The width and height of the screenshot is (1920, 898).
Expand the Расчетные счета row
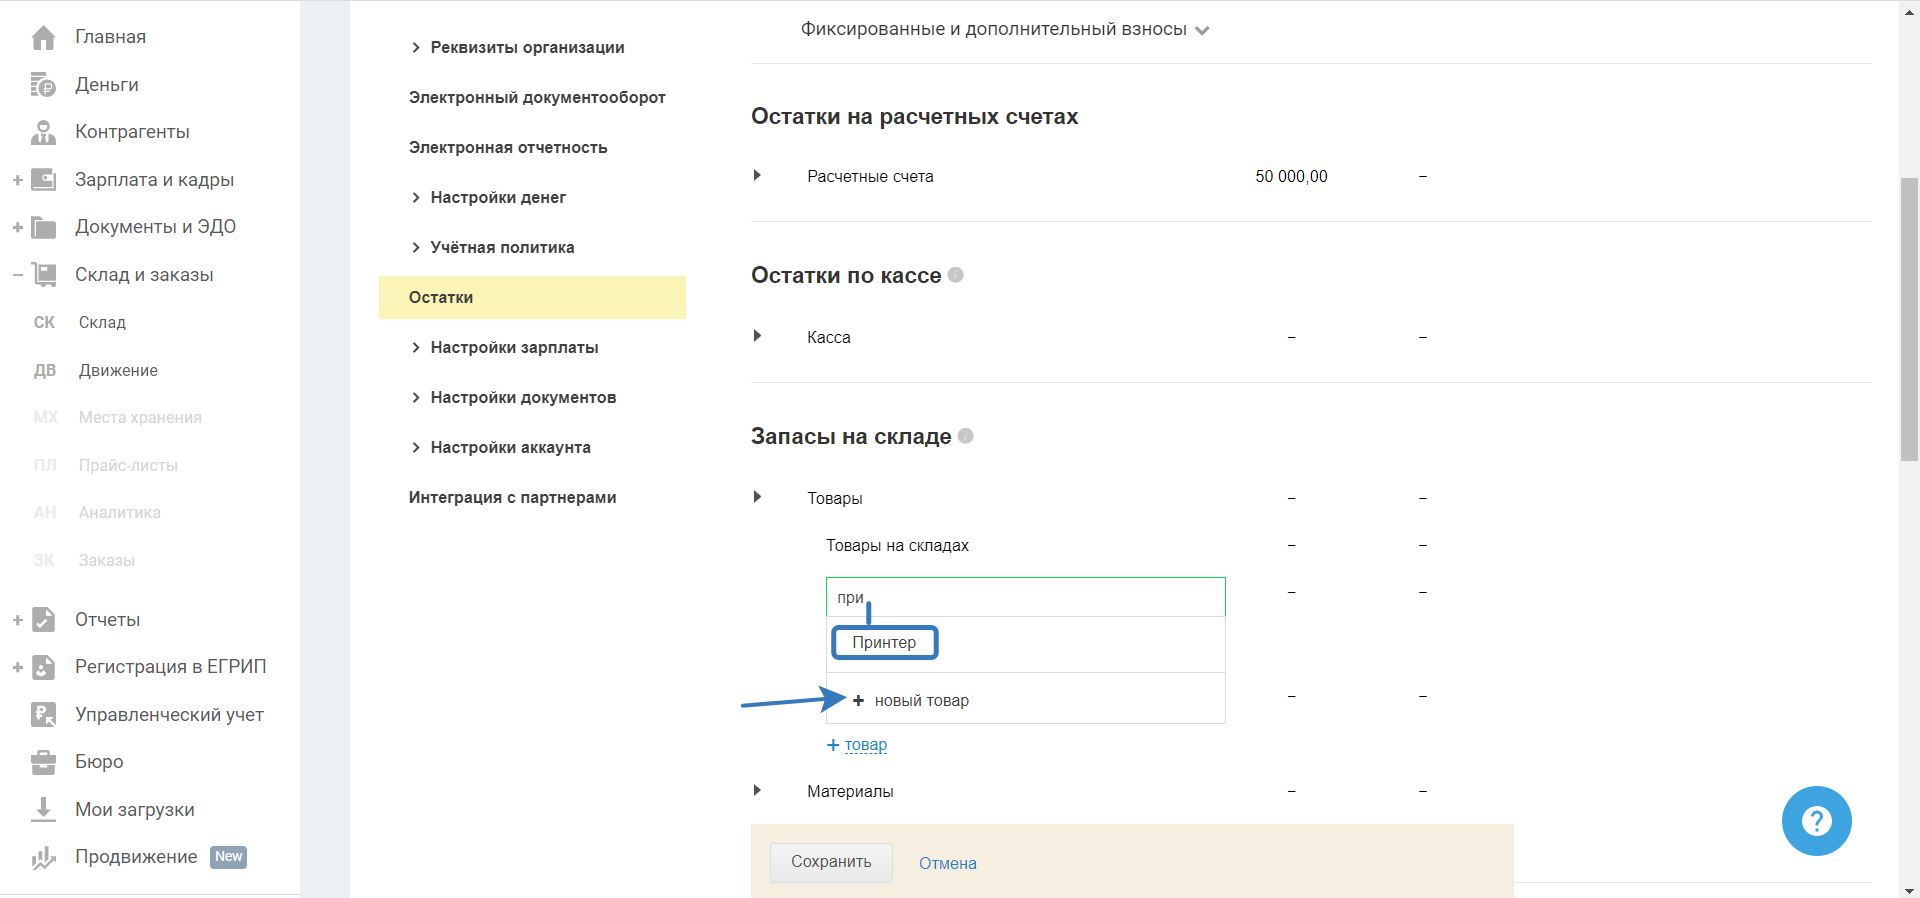click(757, 176)
